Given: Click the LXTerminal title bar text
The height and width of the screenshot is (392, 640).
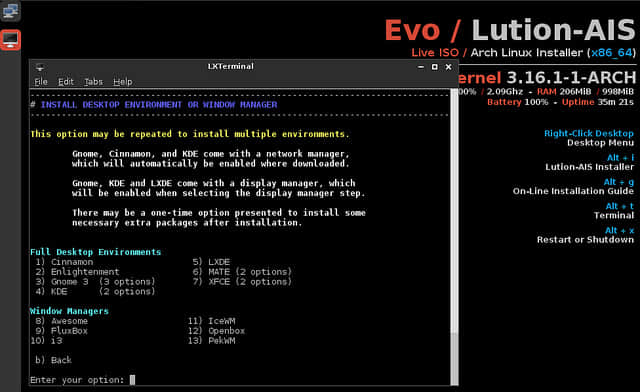Looking at the screenshot, I should (x=231, y=66).
